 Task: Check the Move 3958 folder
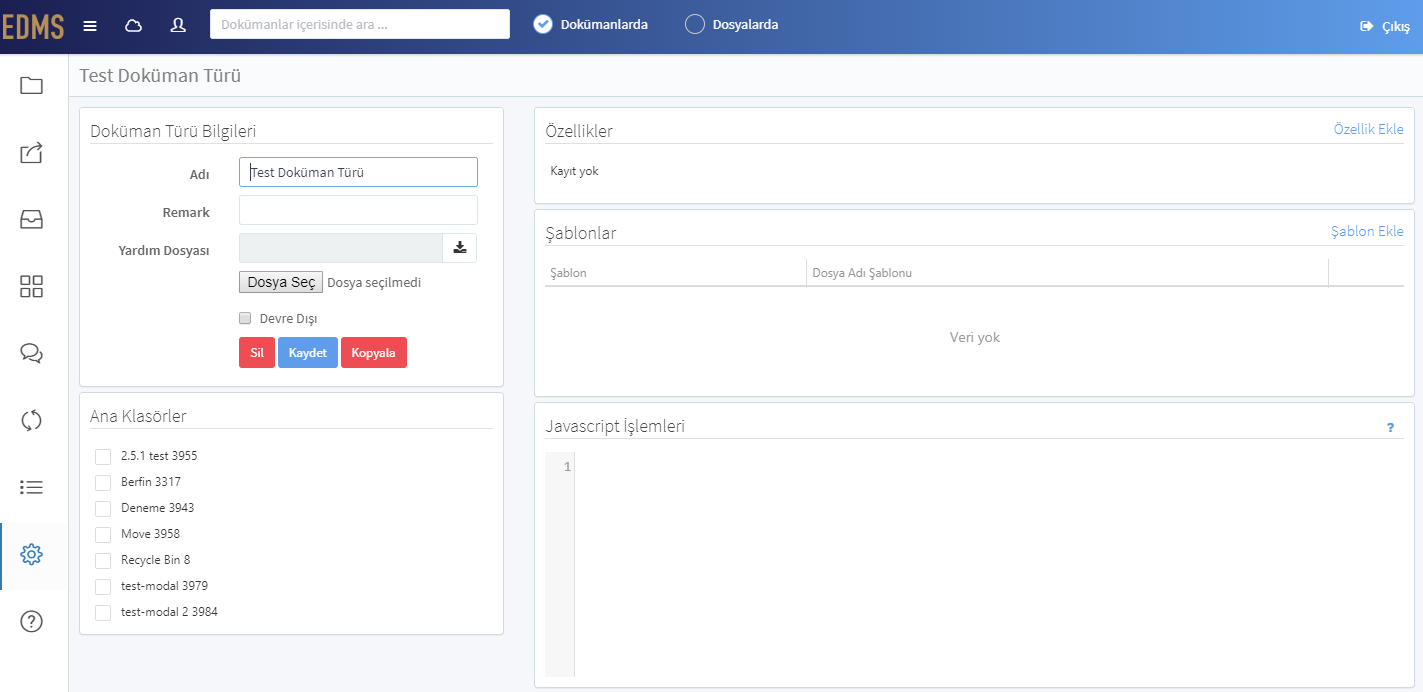pos(103,534)
